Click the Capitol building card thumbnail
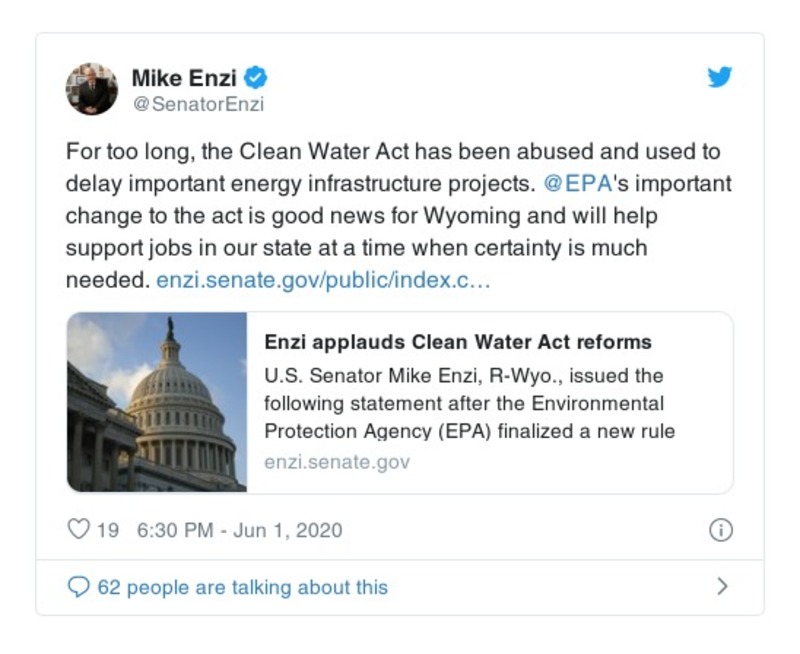The width and height of the screenshot is (800, 654). [x=157, y=402]
